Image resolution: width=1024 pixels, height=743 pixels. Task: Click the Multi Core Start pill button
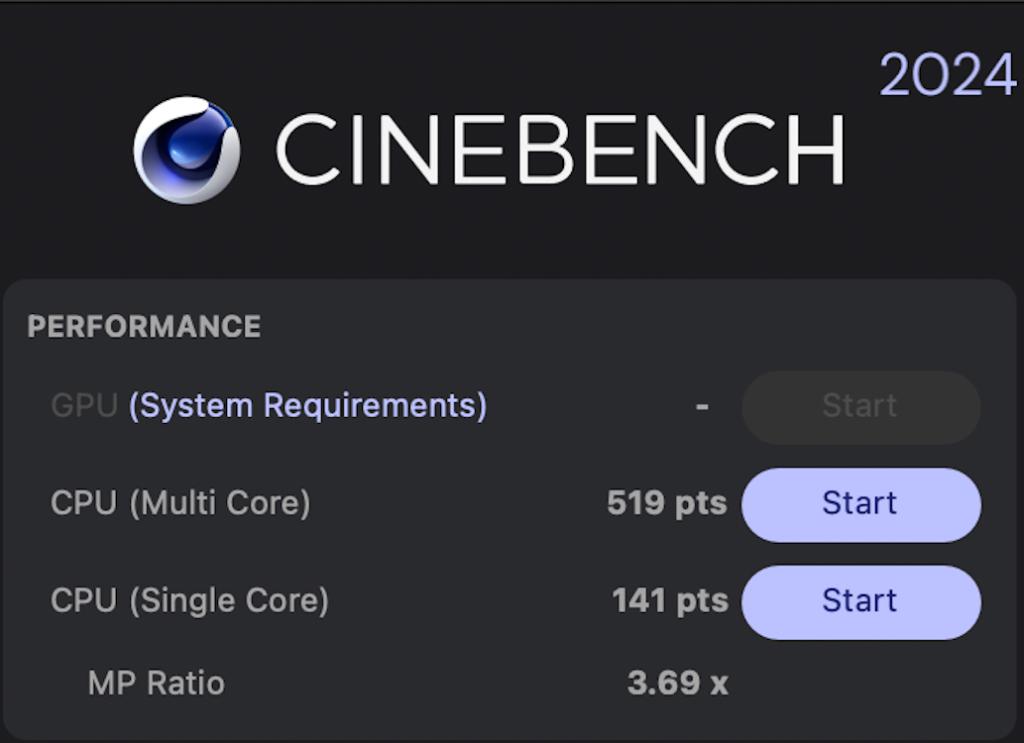860,503
